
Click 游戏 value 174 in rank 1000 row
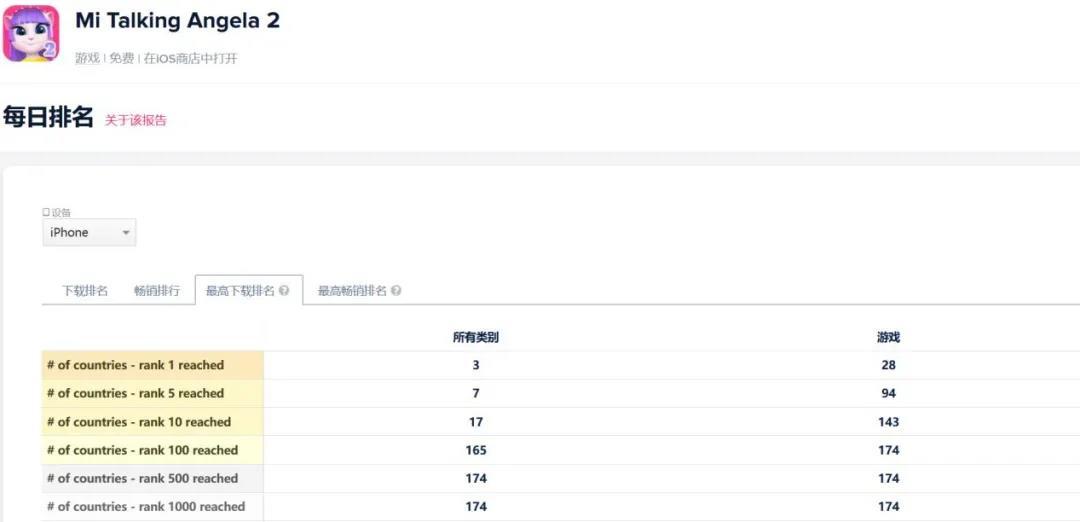coord(889,506)
